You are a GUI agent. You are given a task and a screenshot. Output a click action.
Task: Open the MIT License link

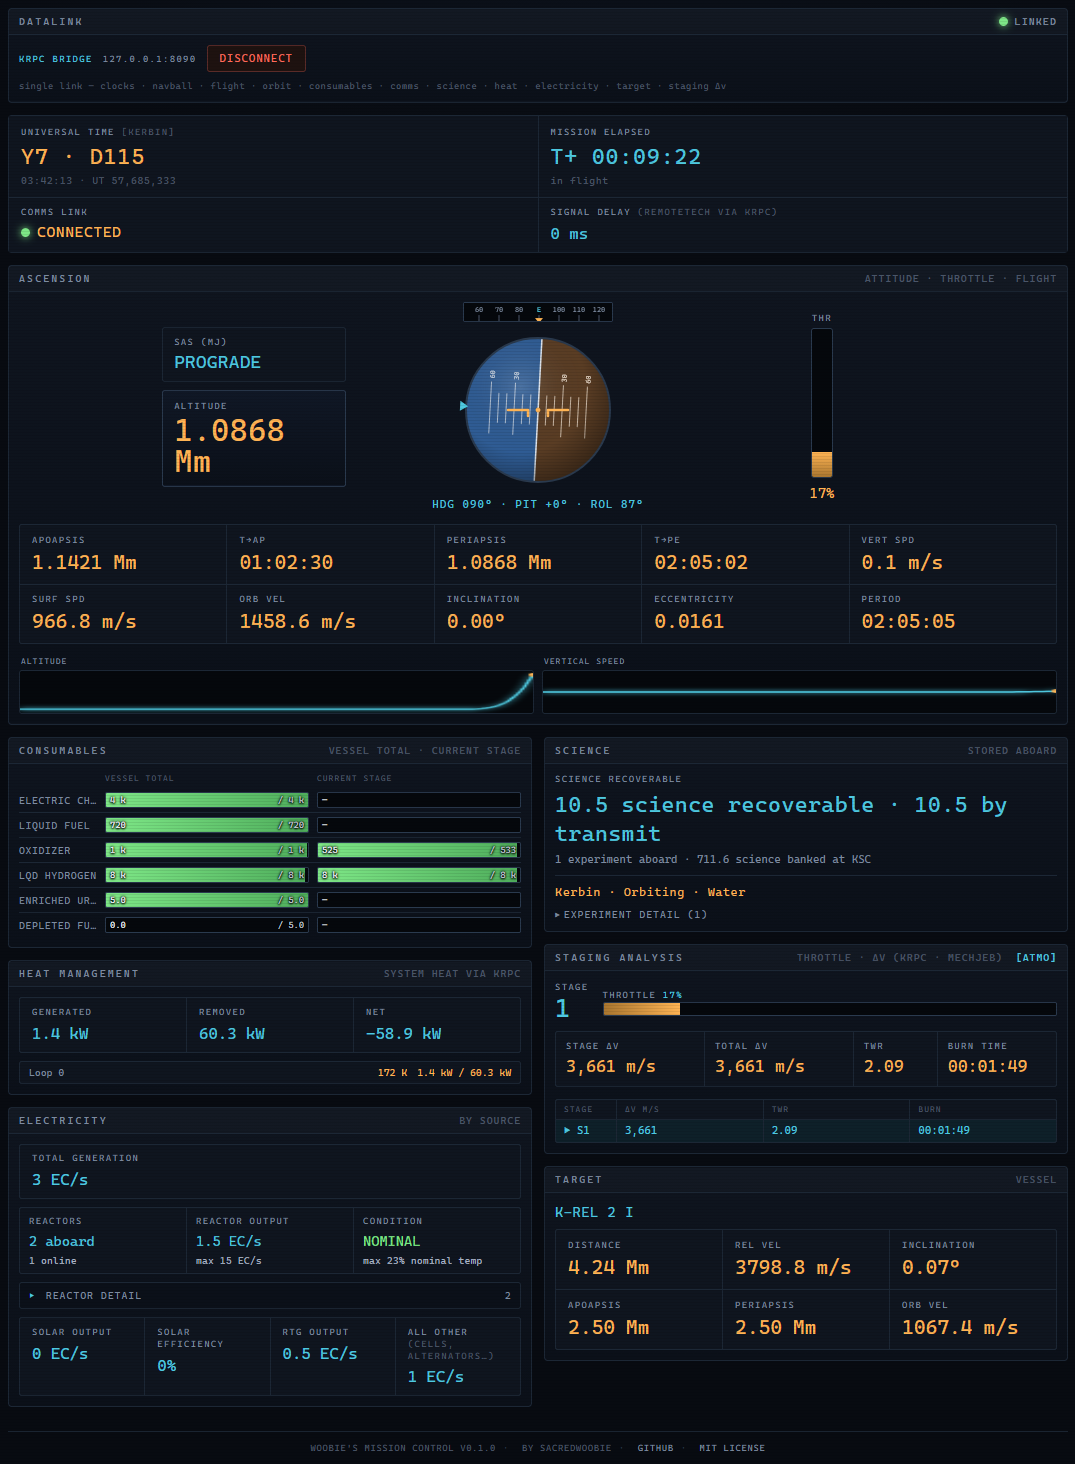click(x=732, y=1447)
